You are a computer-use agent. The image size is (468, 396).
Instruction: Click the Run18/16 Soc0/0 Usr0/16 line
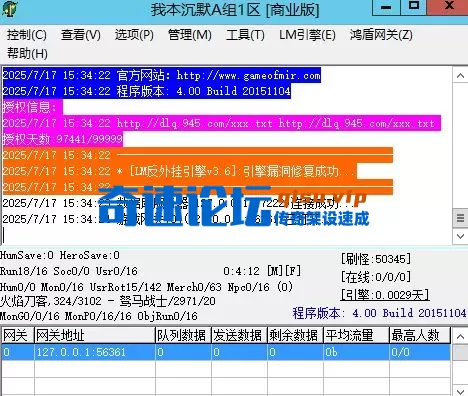(x=69, y=271)
